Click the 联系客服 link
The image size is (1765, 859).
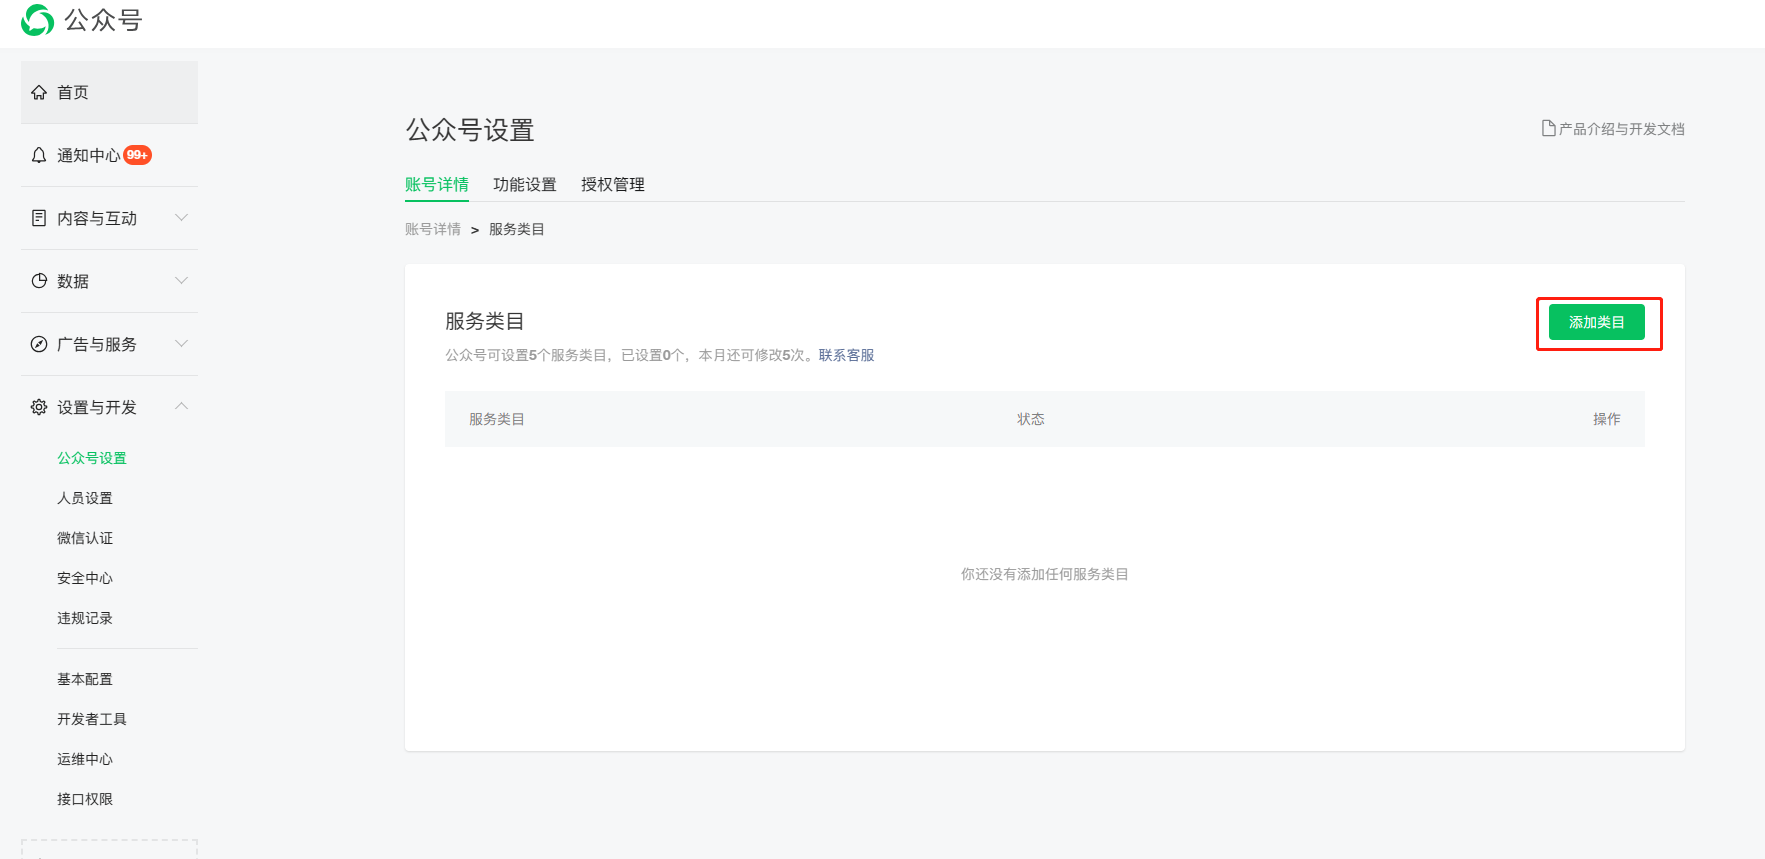tap(847, 355)
